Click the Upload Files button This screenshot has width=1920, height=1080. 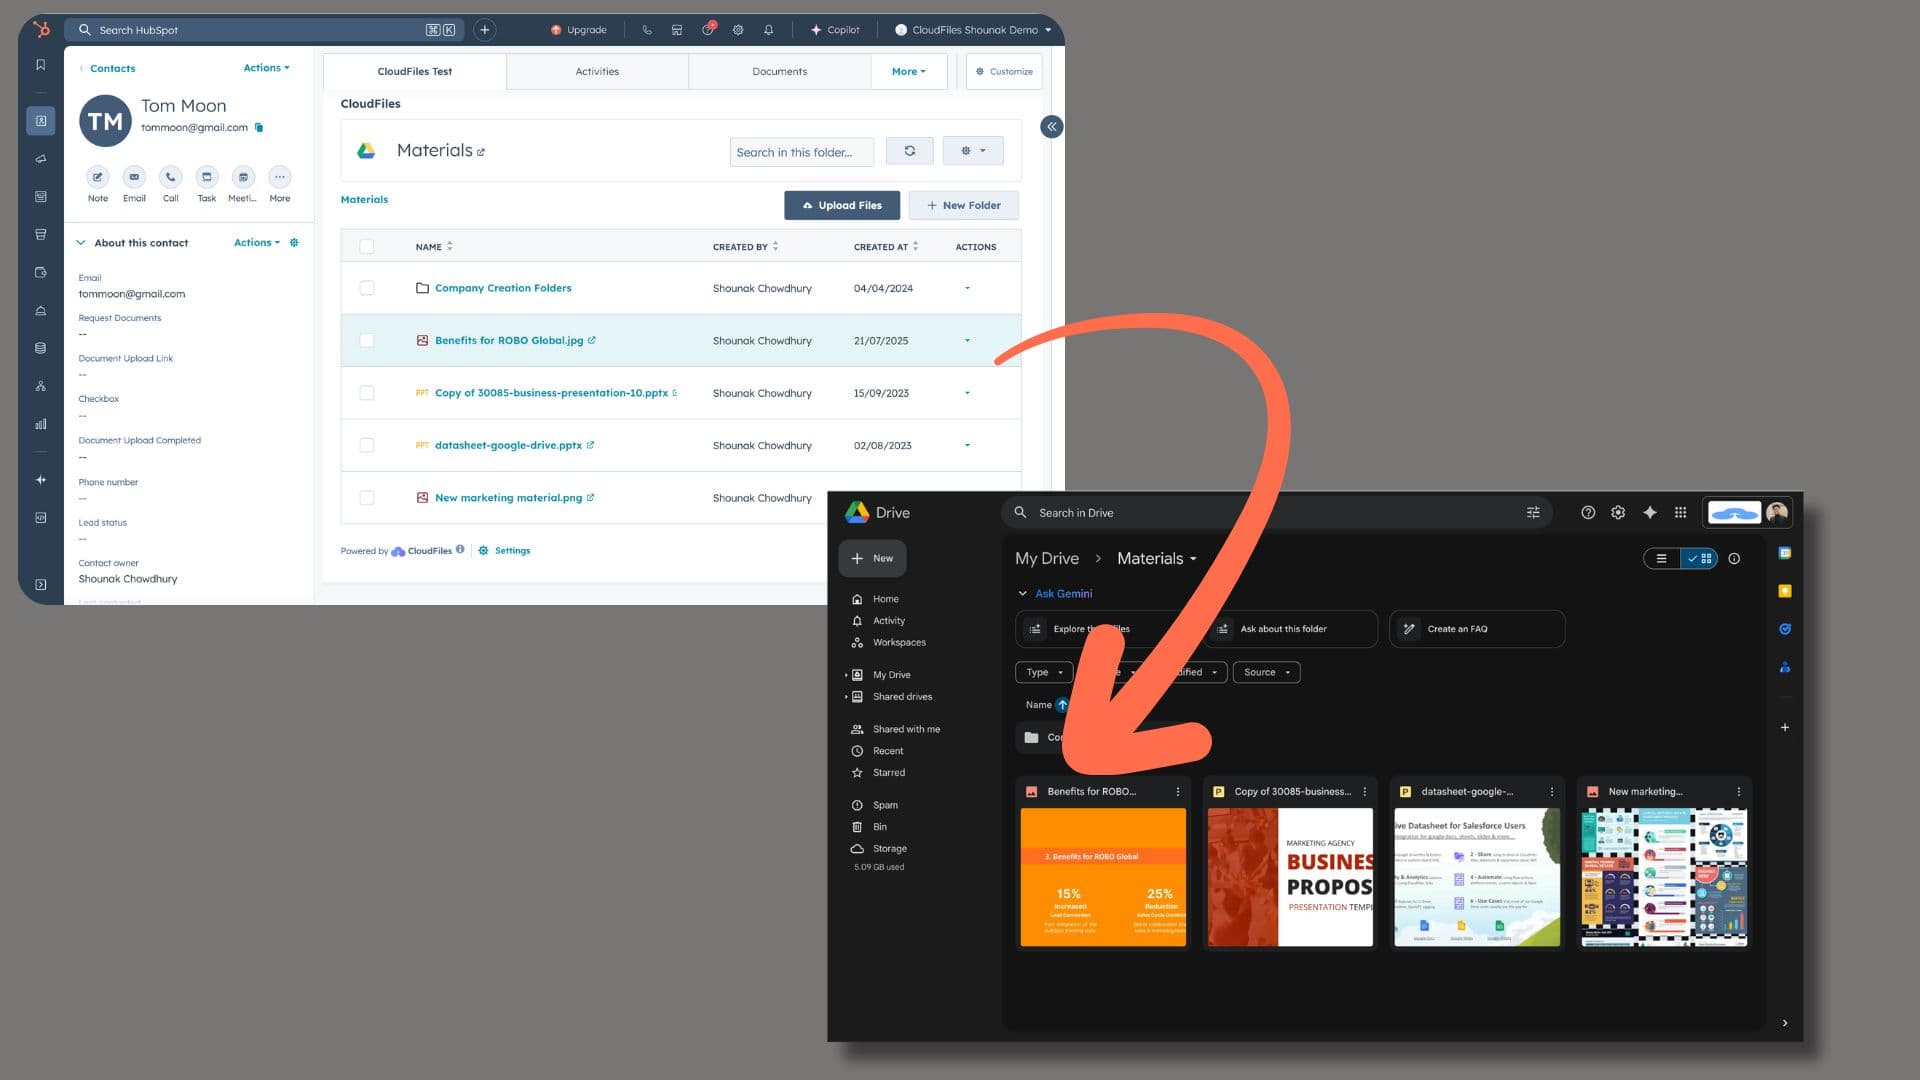841,206
